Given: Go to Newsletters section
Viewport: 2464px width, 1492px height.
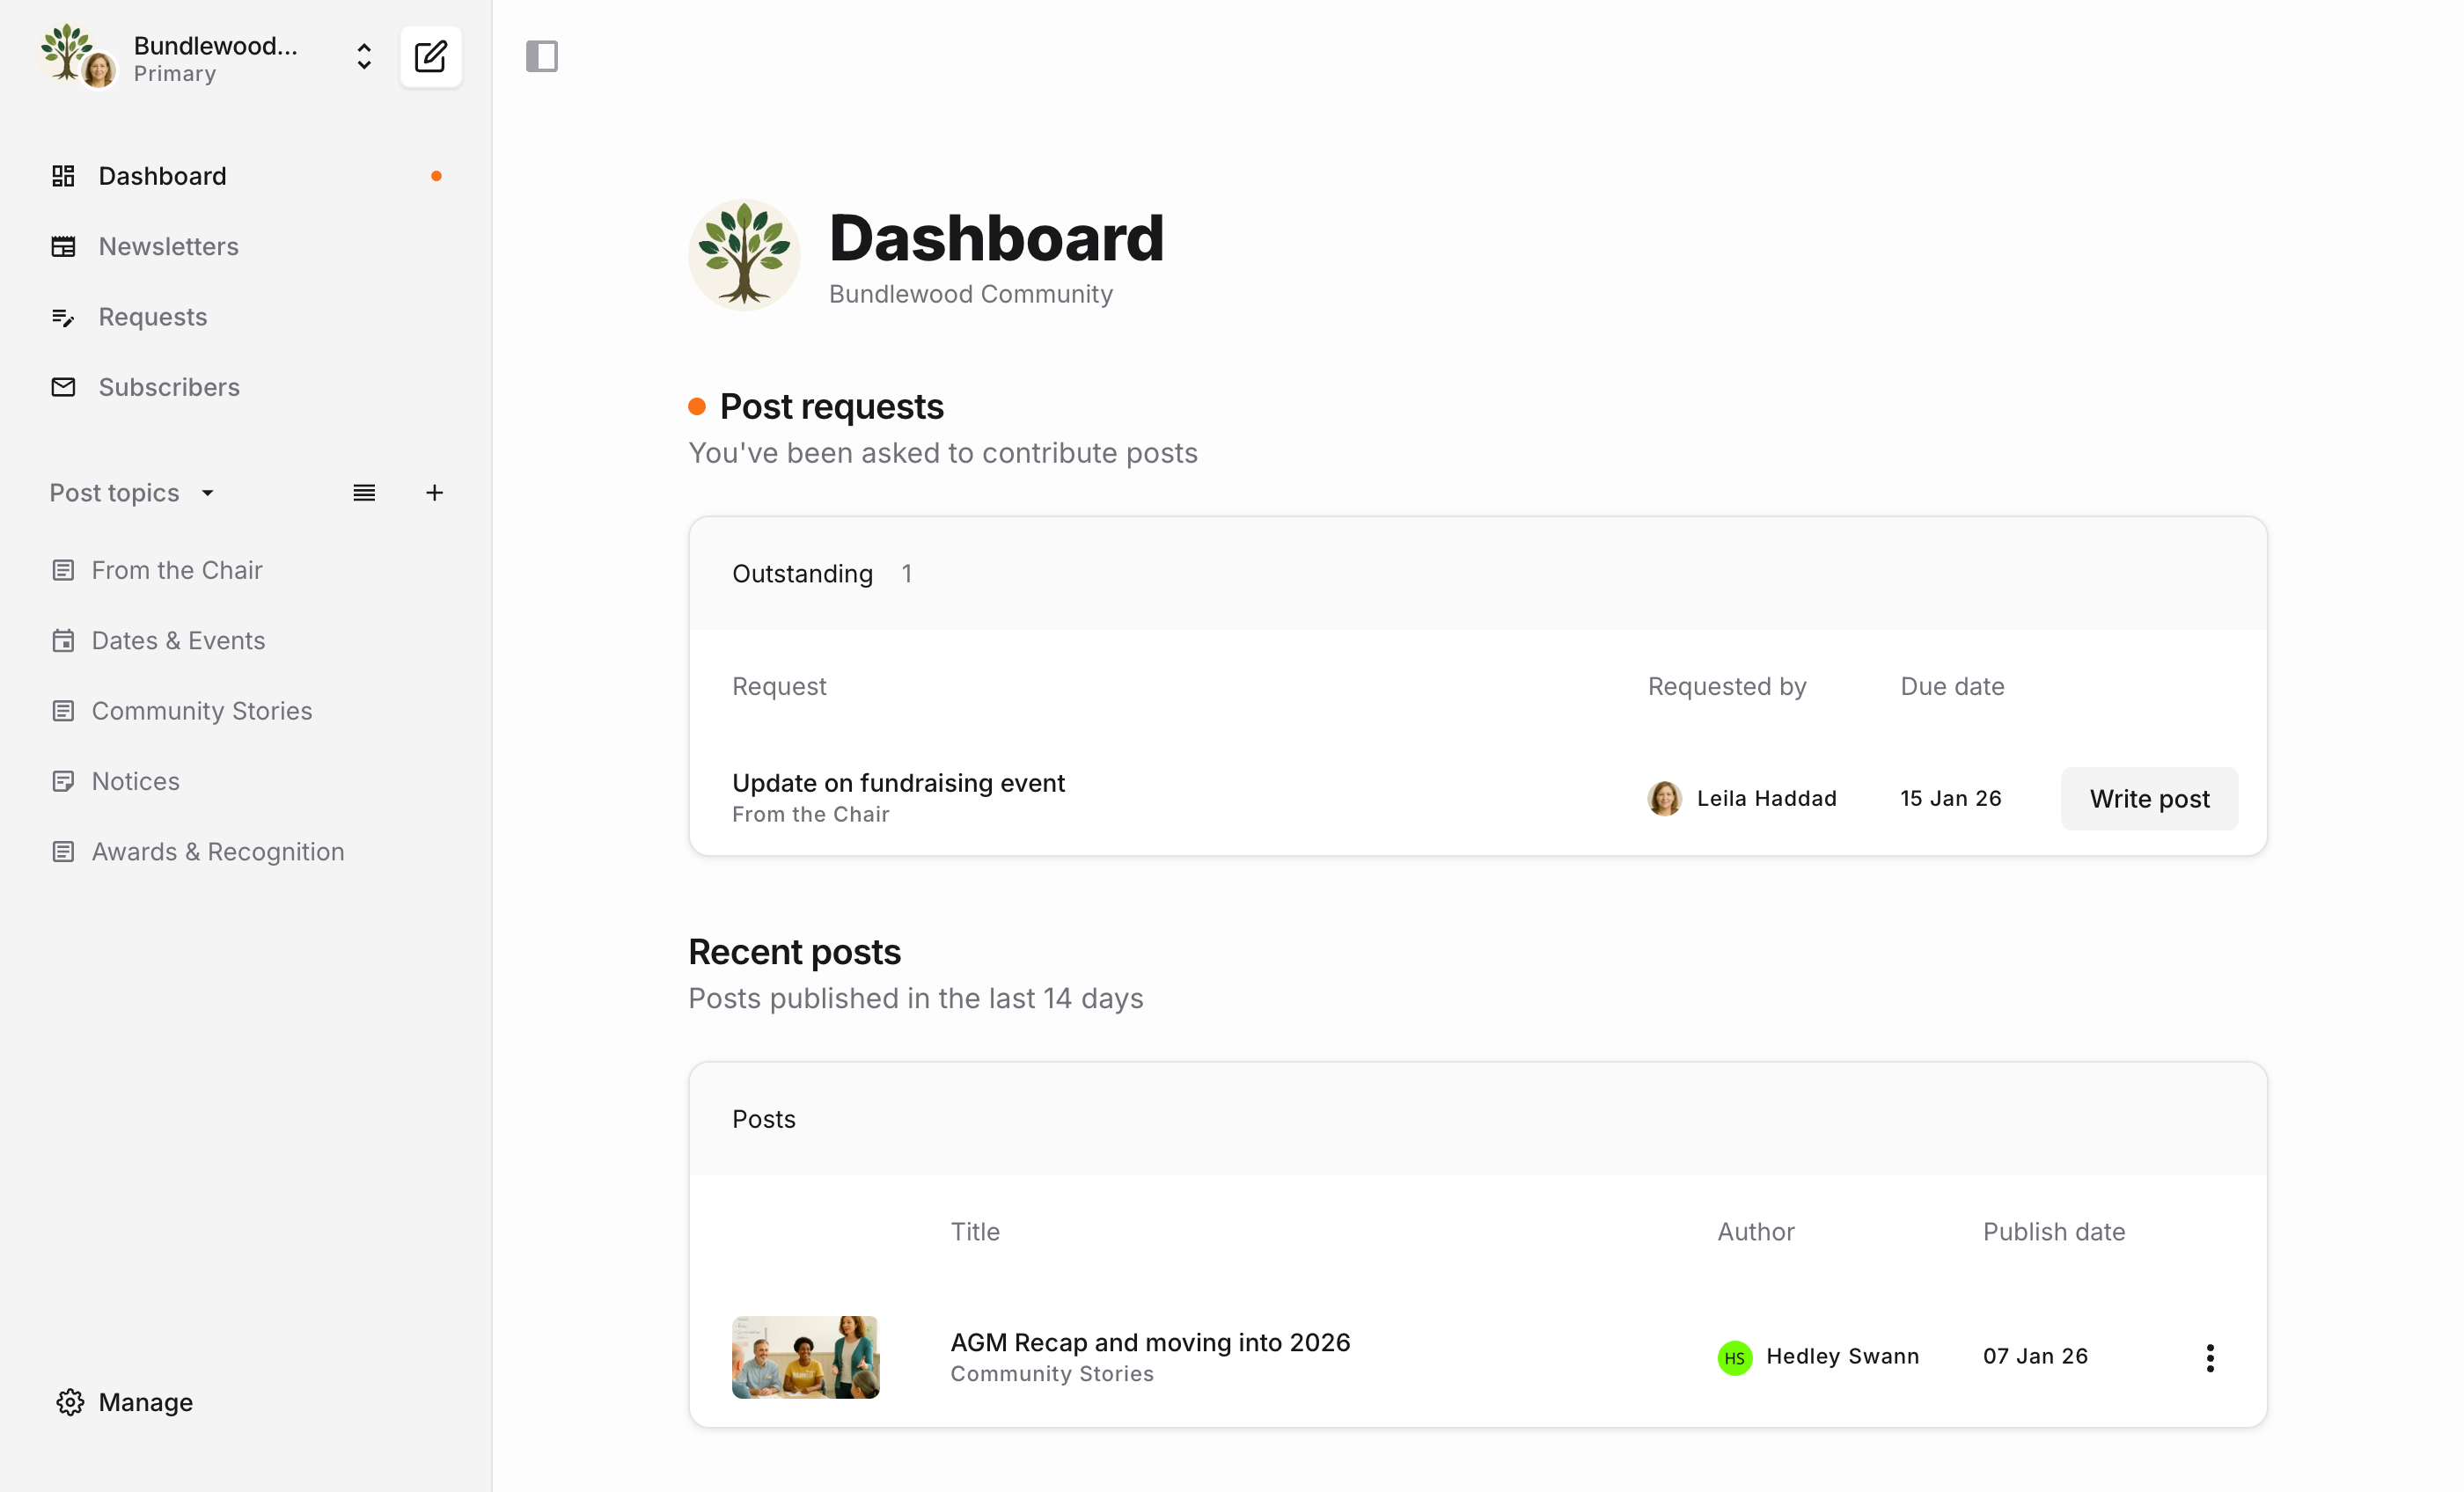Looking at the screenshot, I should point(168,246).
